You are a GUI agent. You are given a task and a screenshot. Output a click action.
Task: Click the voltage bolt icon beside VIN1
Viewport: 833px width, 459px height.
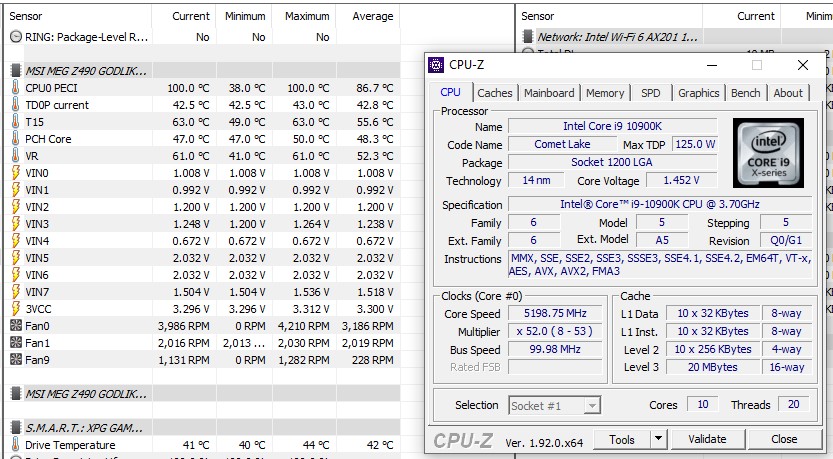coord(16,190)
